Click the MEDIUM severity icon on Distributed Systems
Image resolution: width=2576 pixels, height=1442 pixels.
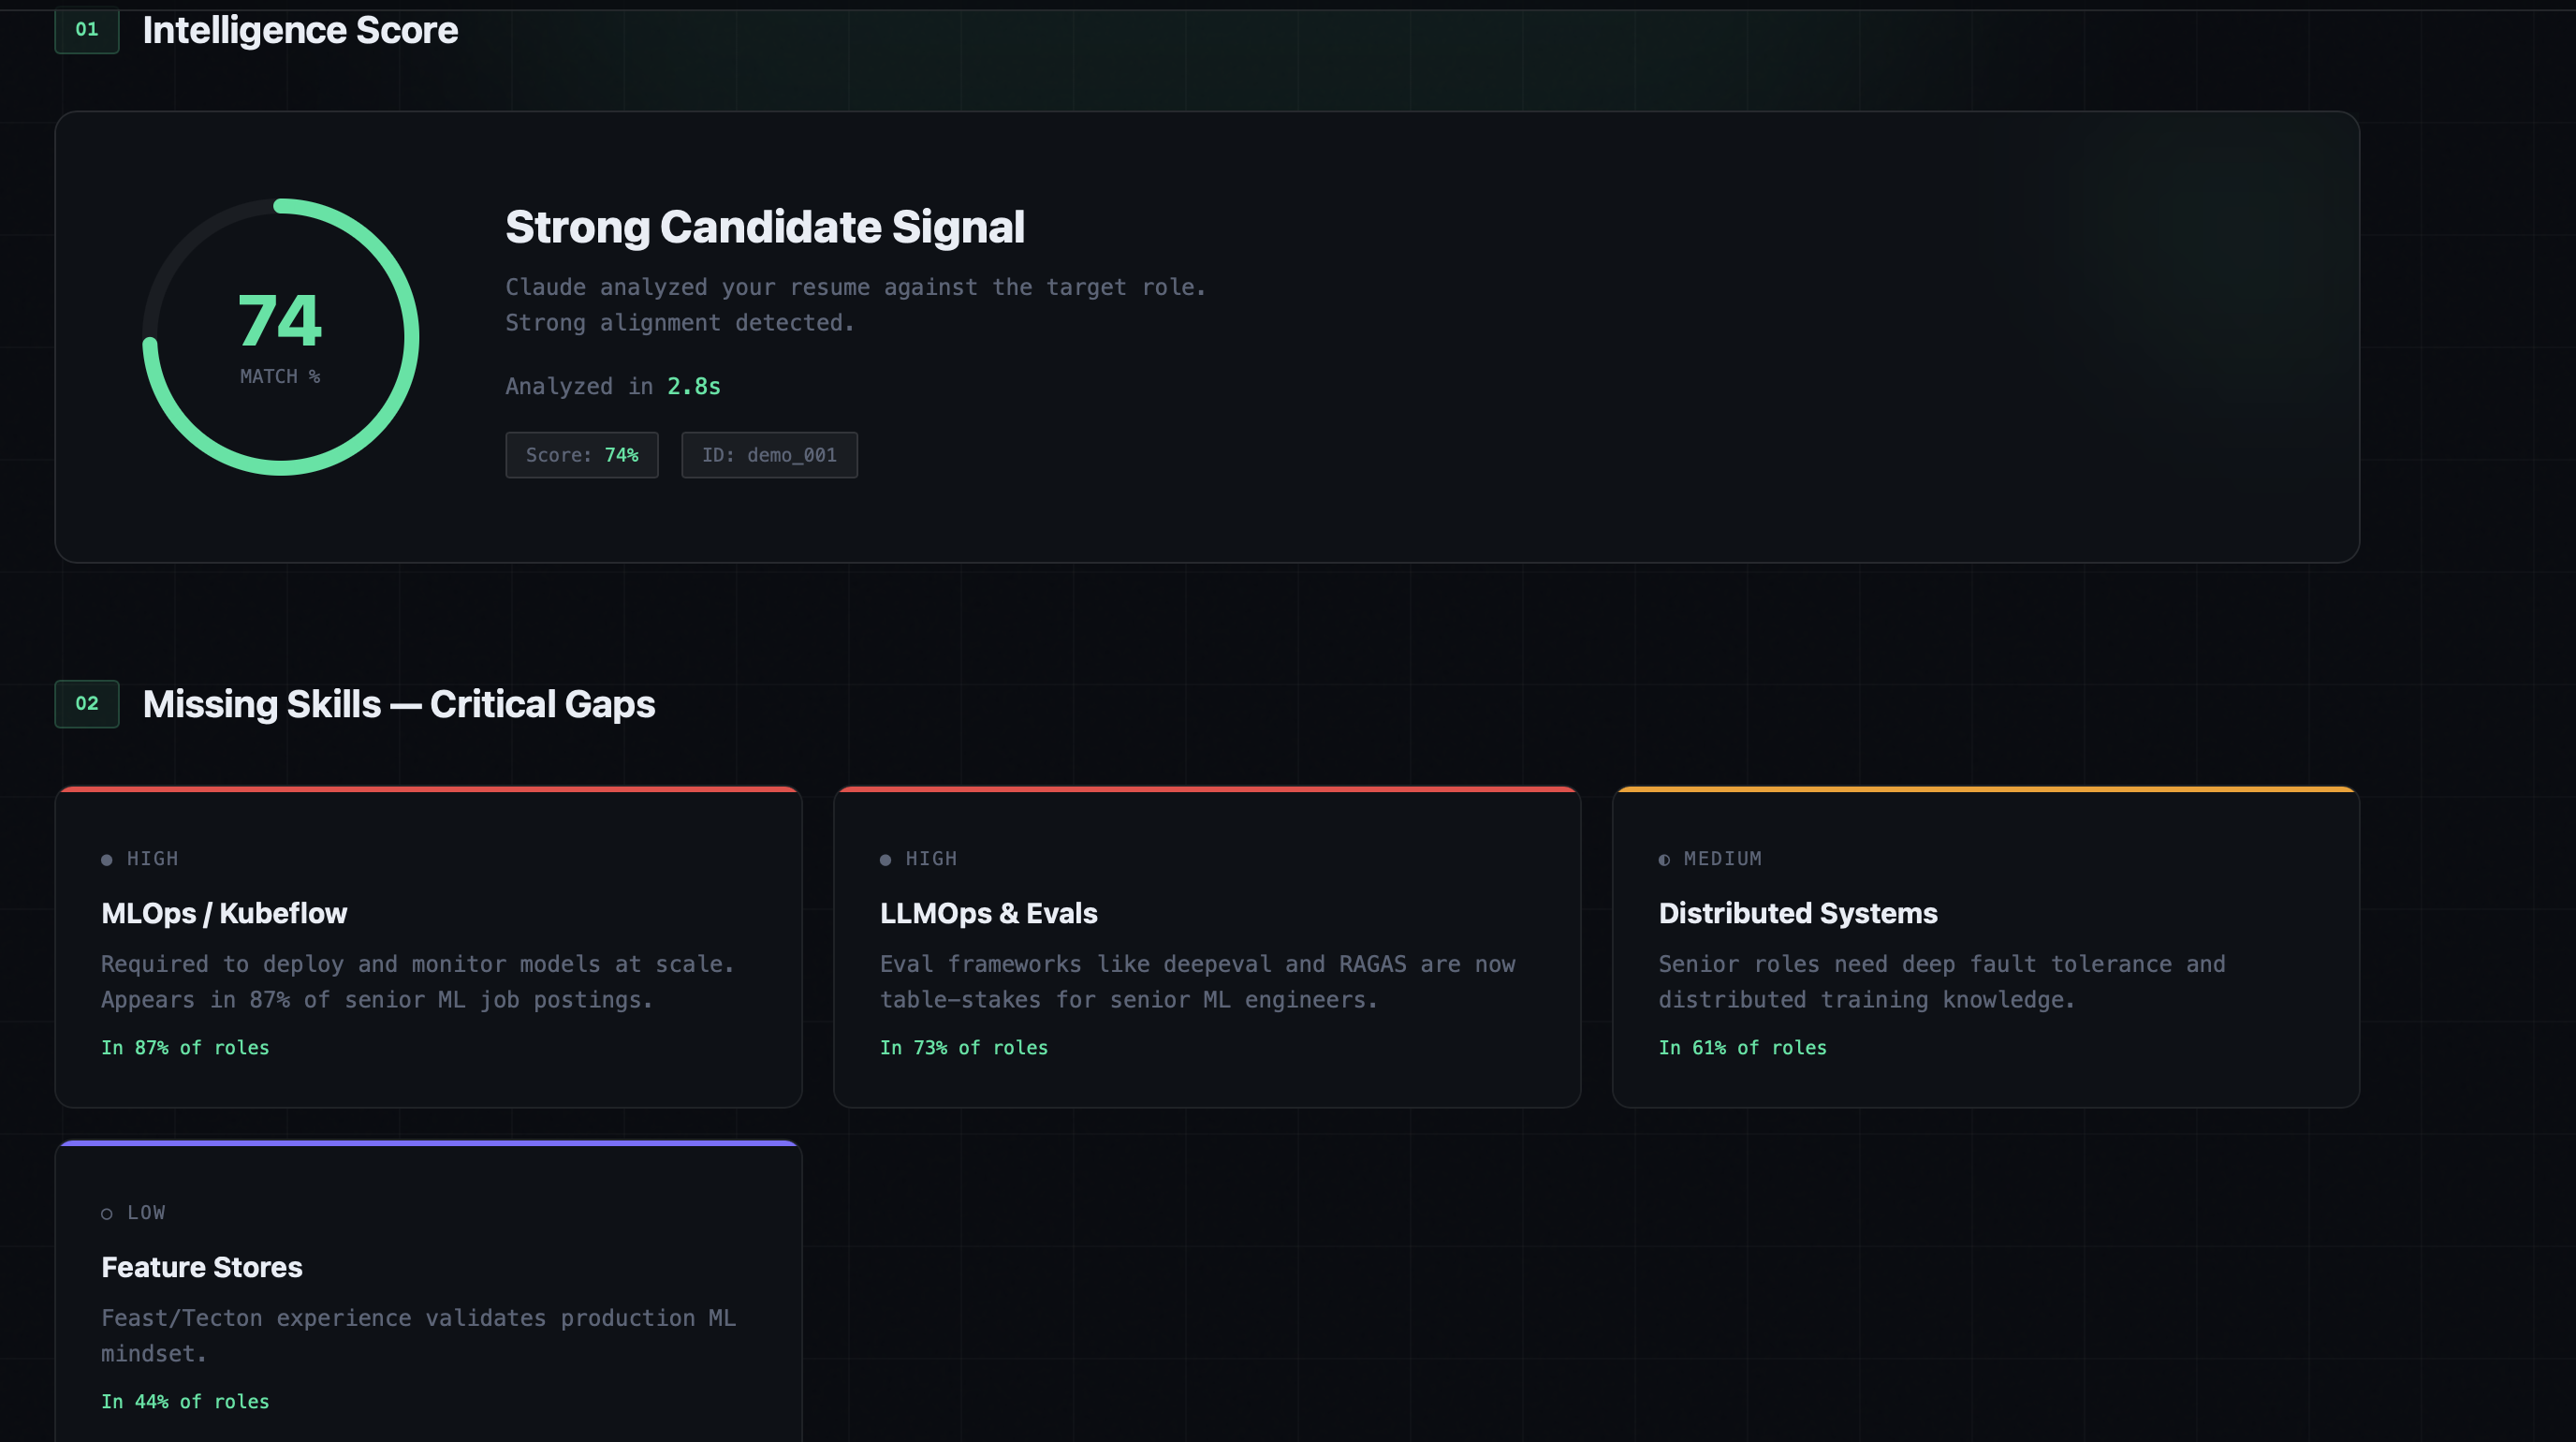pos(1664,858)
